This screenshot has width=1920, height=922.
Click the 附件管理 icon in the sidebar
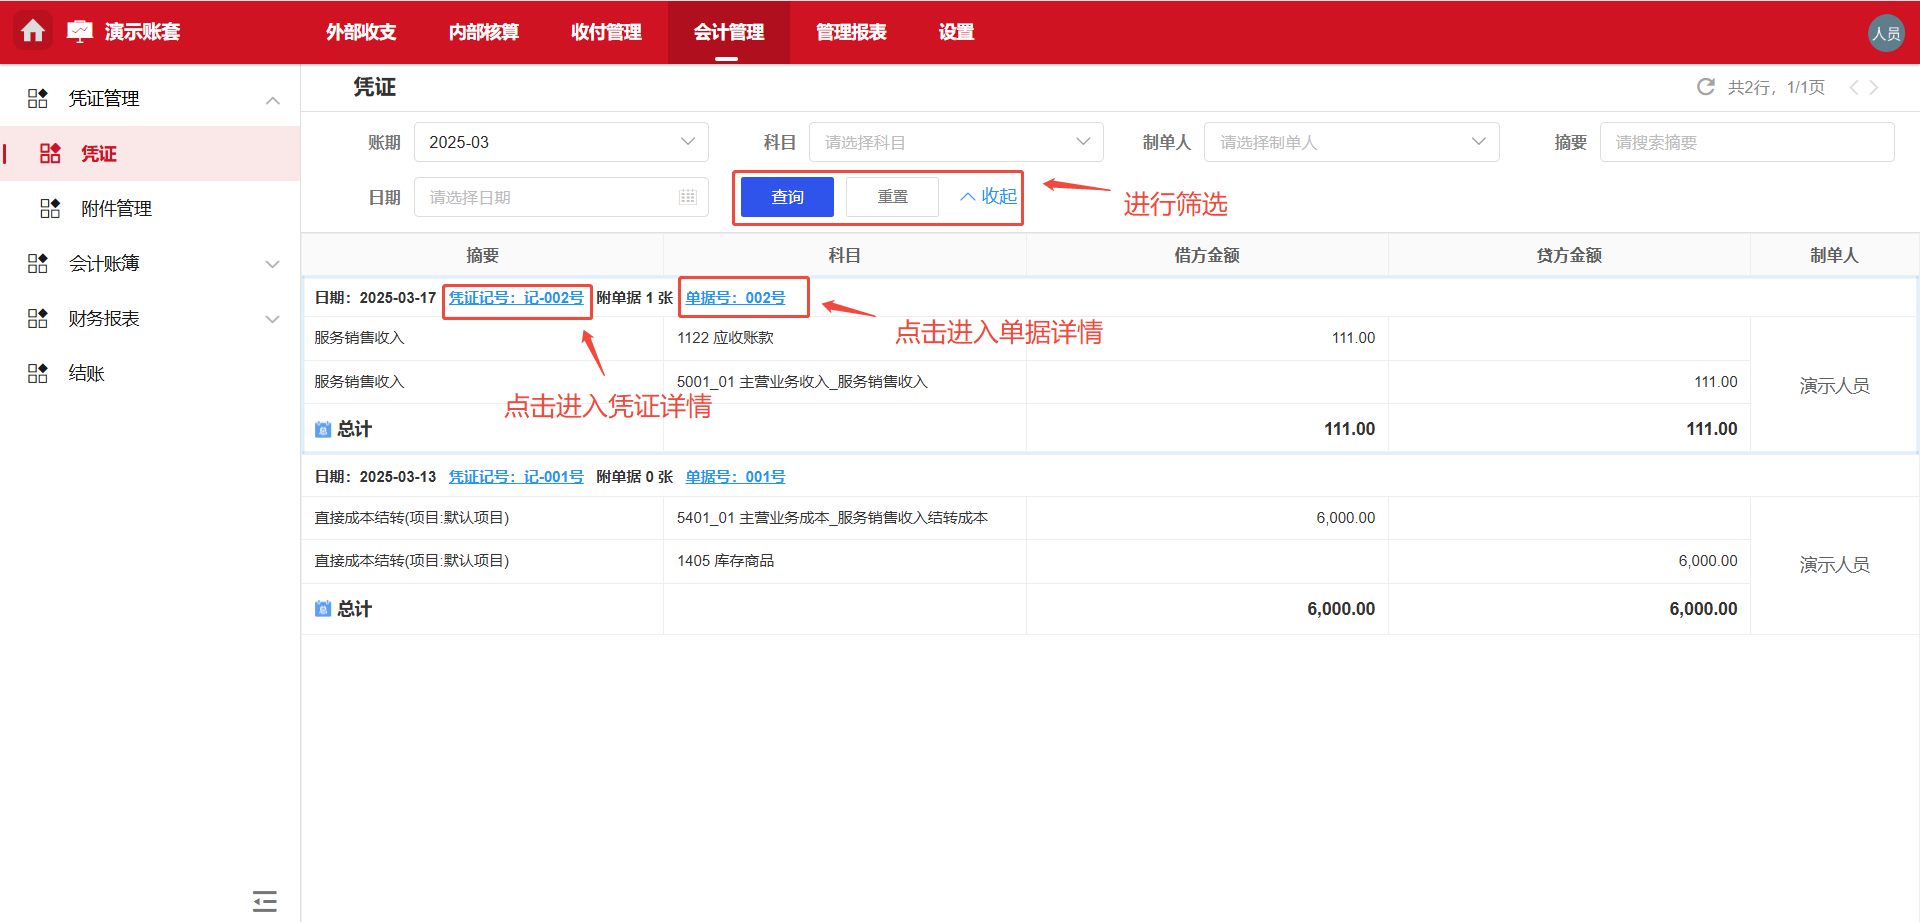click(x=49, y=208)
